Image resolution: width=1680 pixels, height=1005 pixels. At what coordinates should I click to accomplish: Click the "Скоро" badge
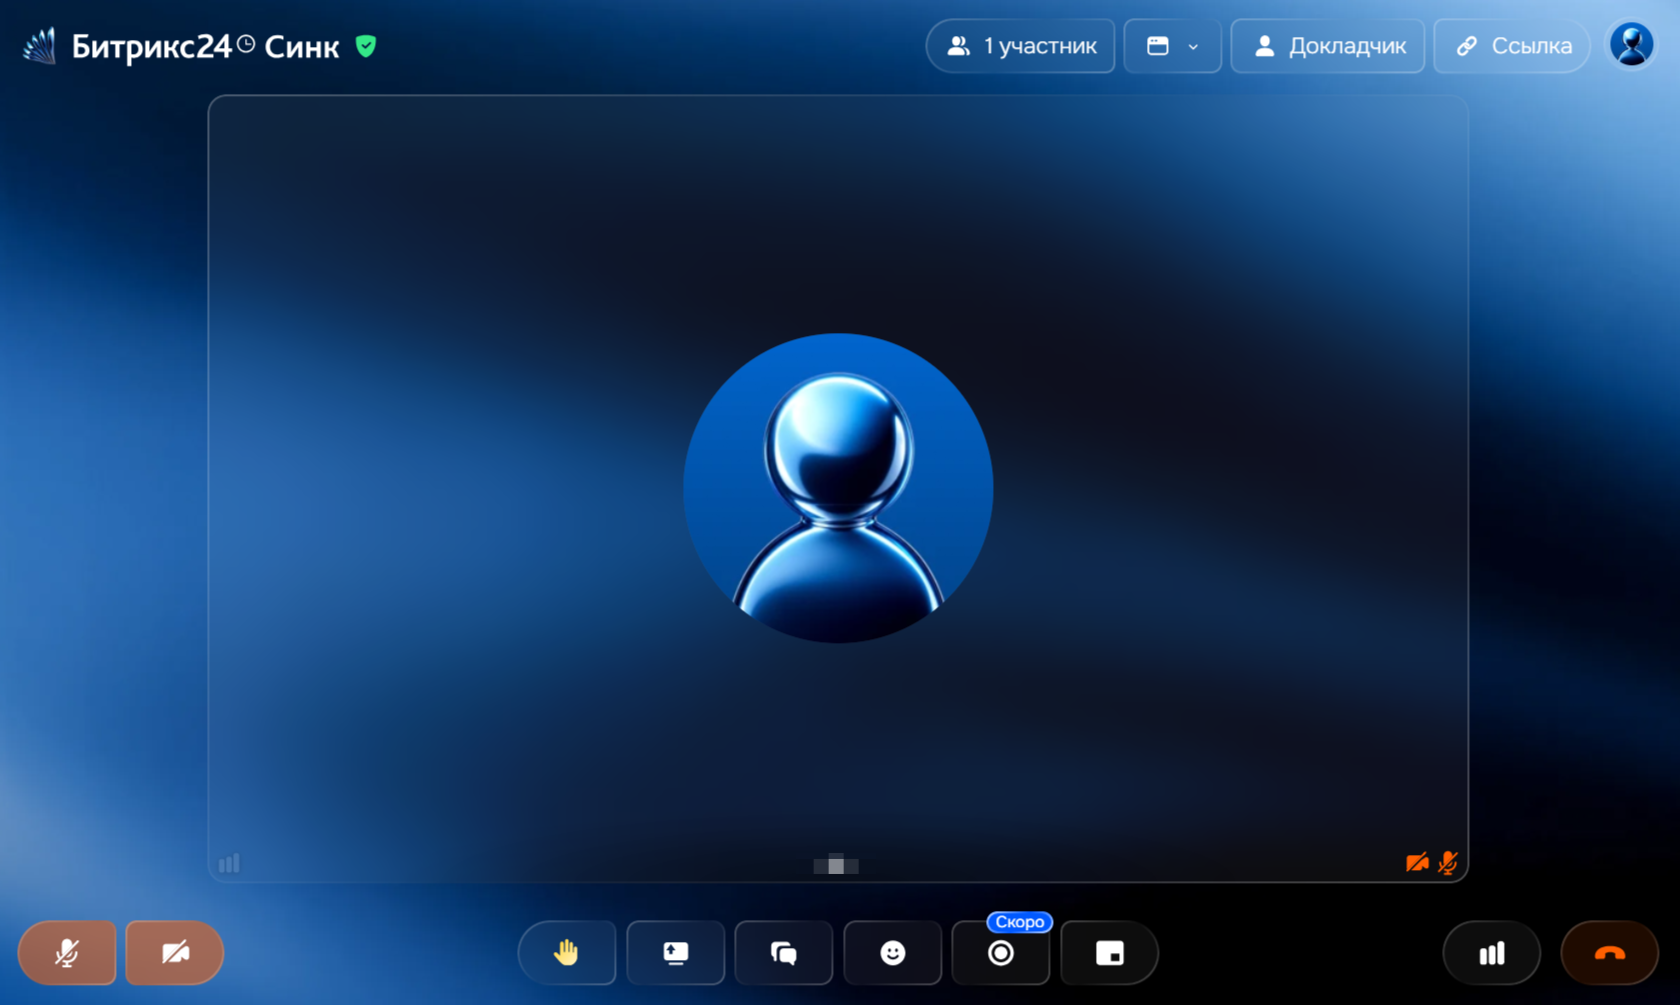coord(1020,922)
